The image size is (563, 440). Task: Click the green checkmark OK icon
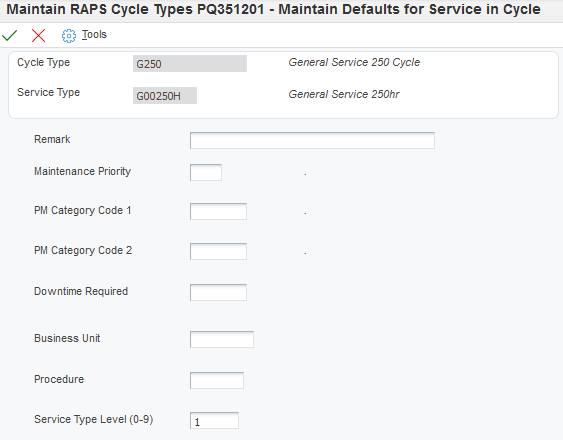coord(10,35)
